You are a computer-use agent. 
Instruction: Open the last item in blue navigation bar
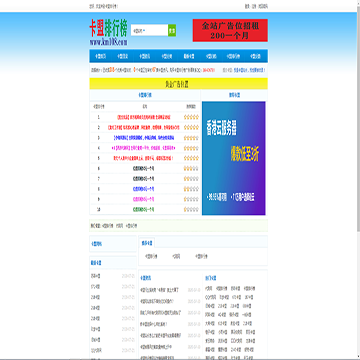256,56
